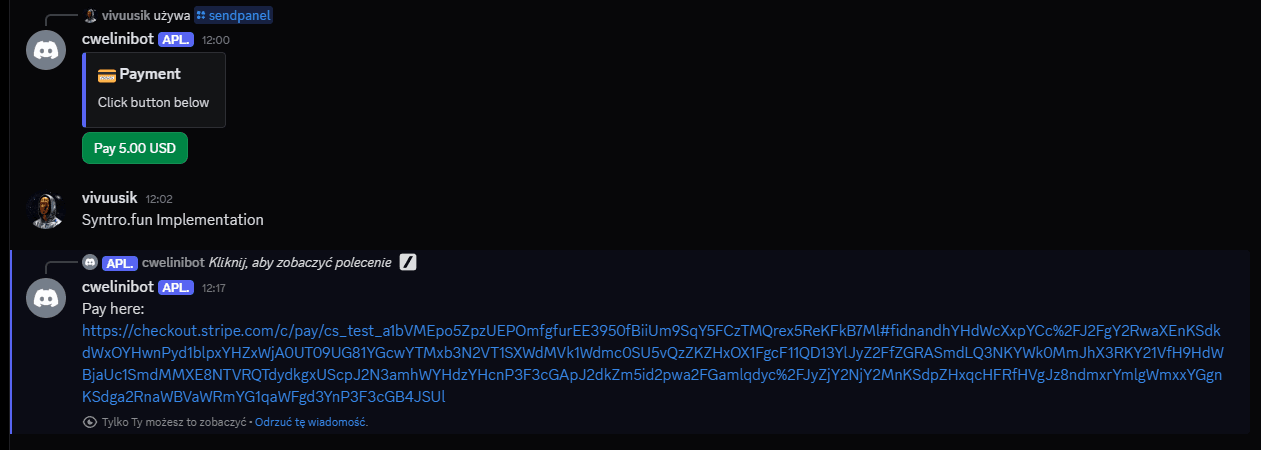Click the "Syntro.fun Implementation" message text
1261x450 pixels.
[173, 219]
